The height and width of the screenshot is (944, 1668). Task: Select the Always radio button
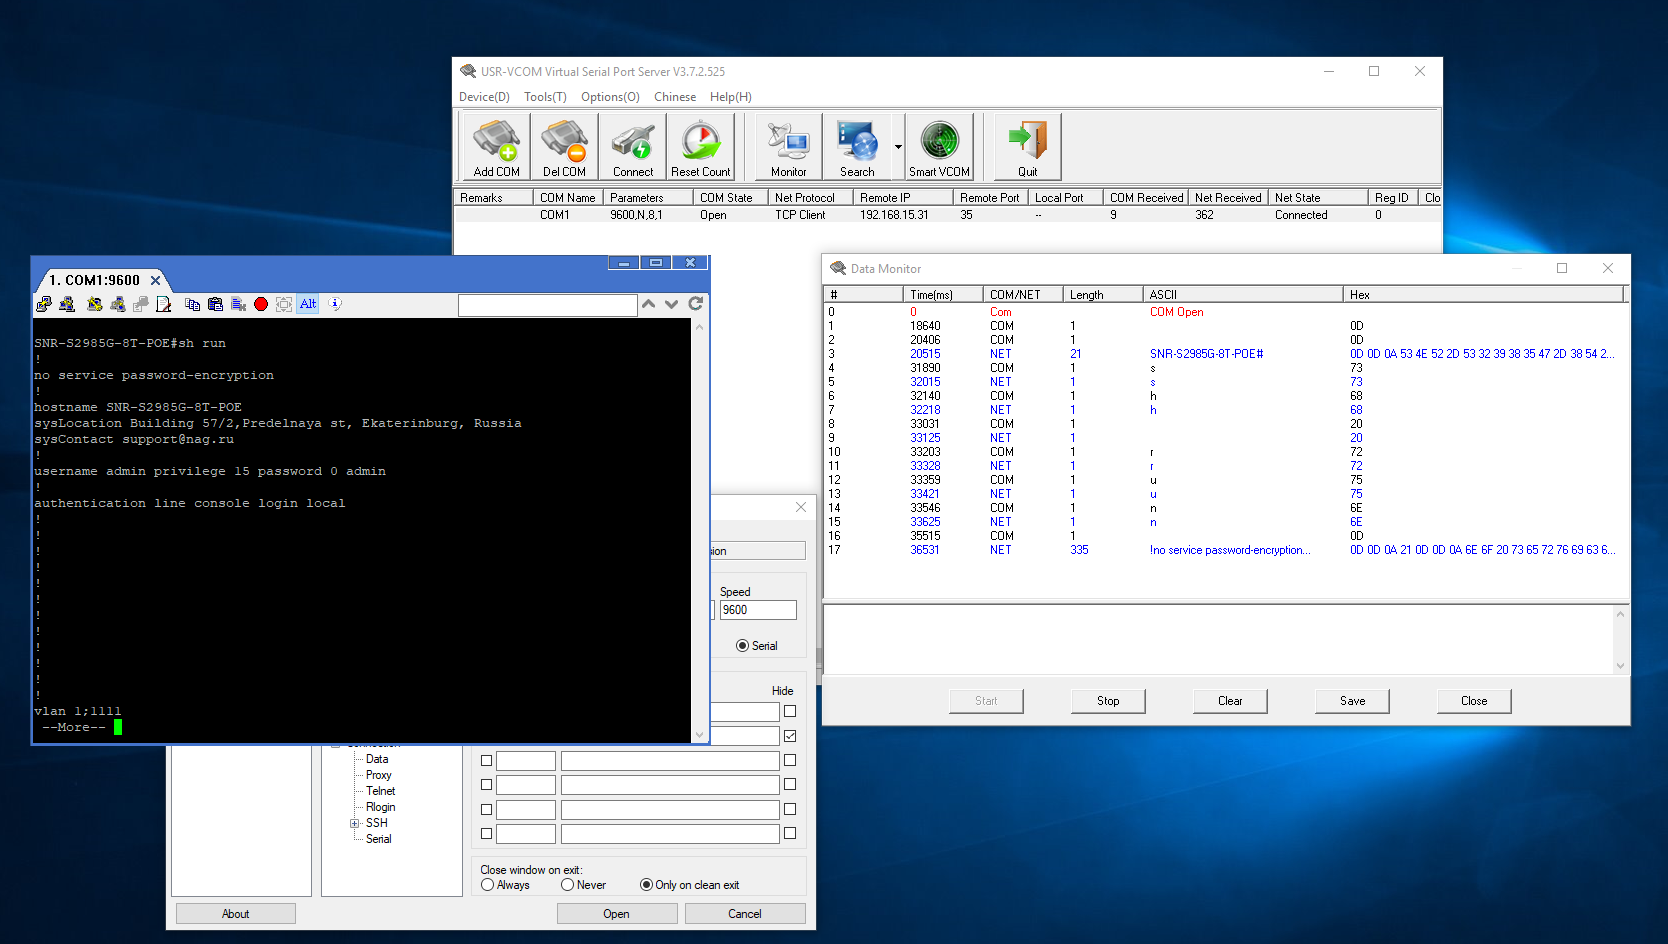[x=488, y=885]
